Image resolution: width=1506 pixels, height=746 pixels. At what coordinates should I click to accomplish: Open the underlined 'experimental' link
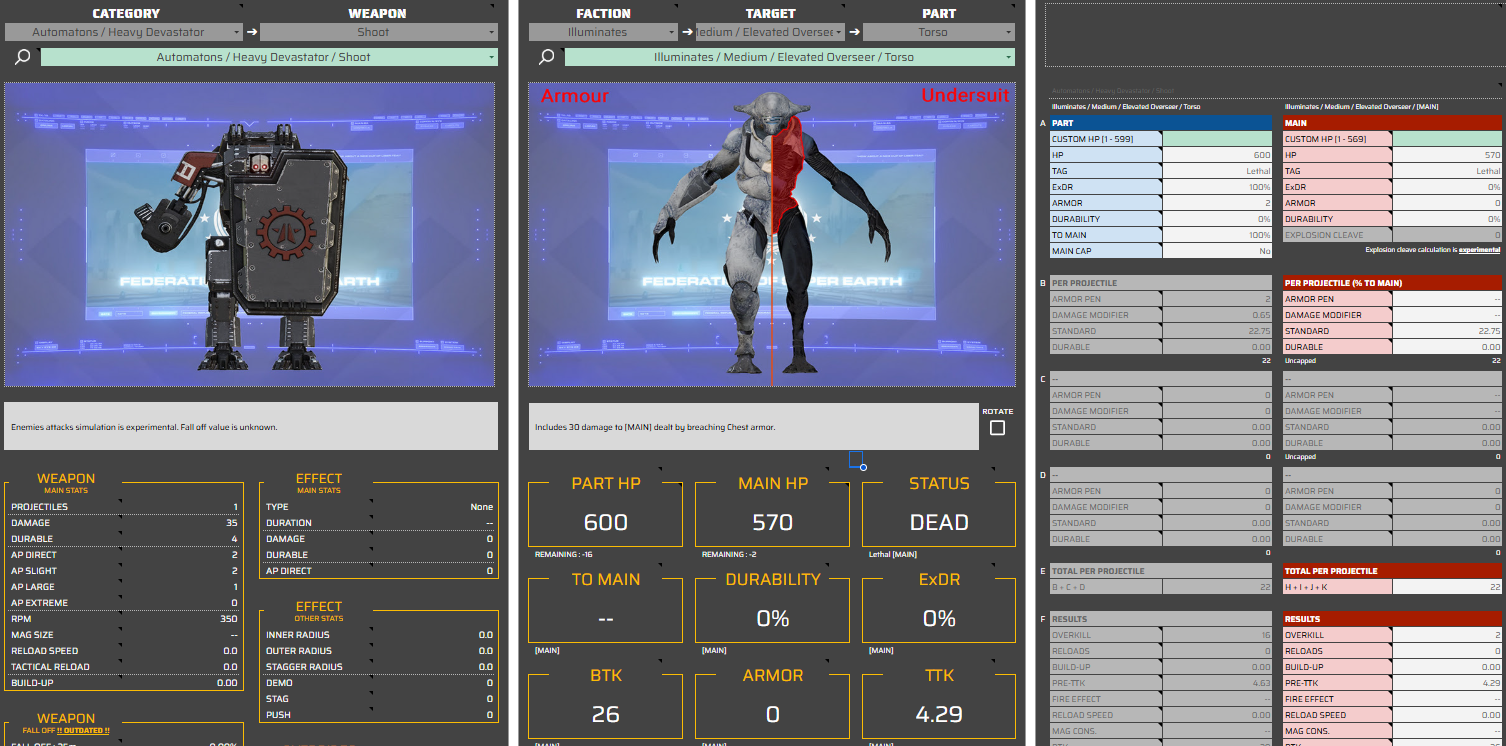[1479, 250]
